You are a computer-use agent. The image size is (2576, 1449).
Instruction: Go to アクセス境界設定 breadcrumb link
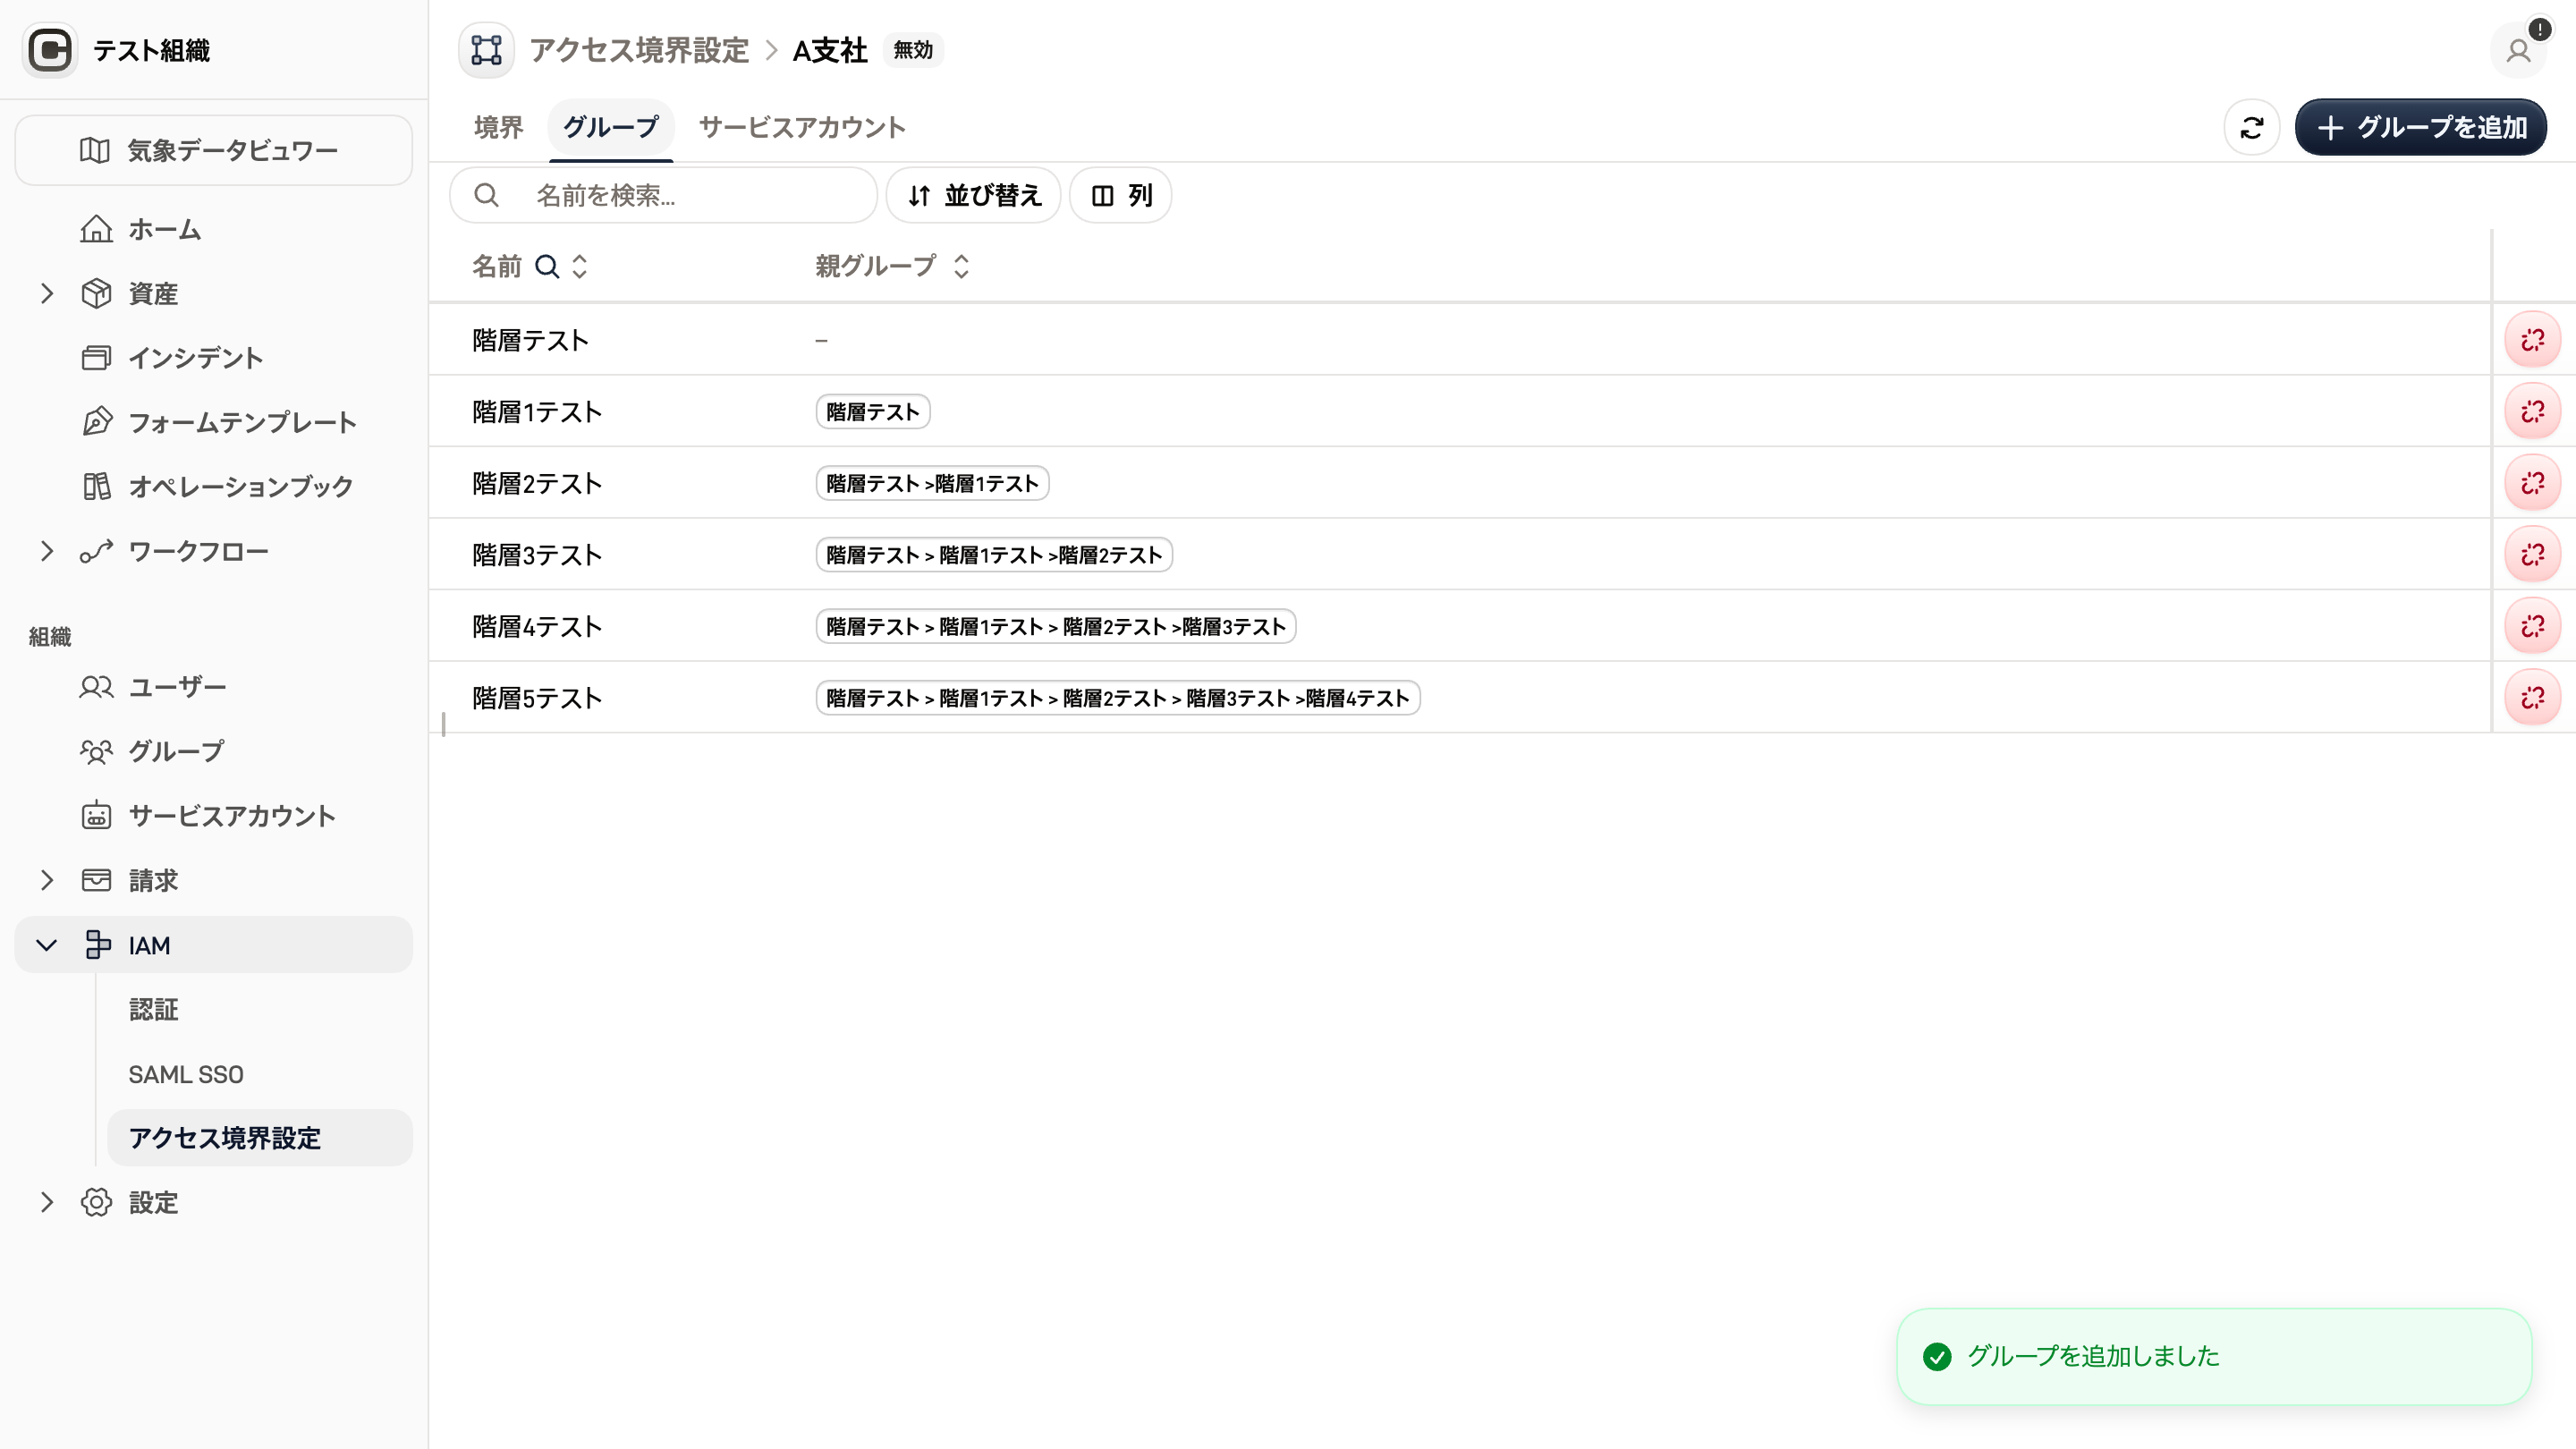pos(639,50)
